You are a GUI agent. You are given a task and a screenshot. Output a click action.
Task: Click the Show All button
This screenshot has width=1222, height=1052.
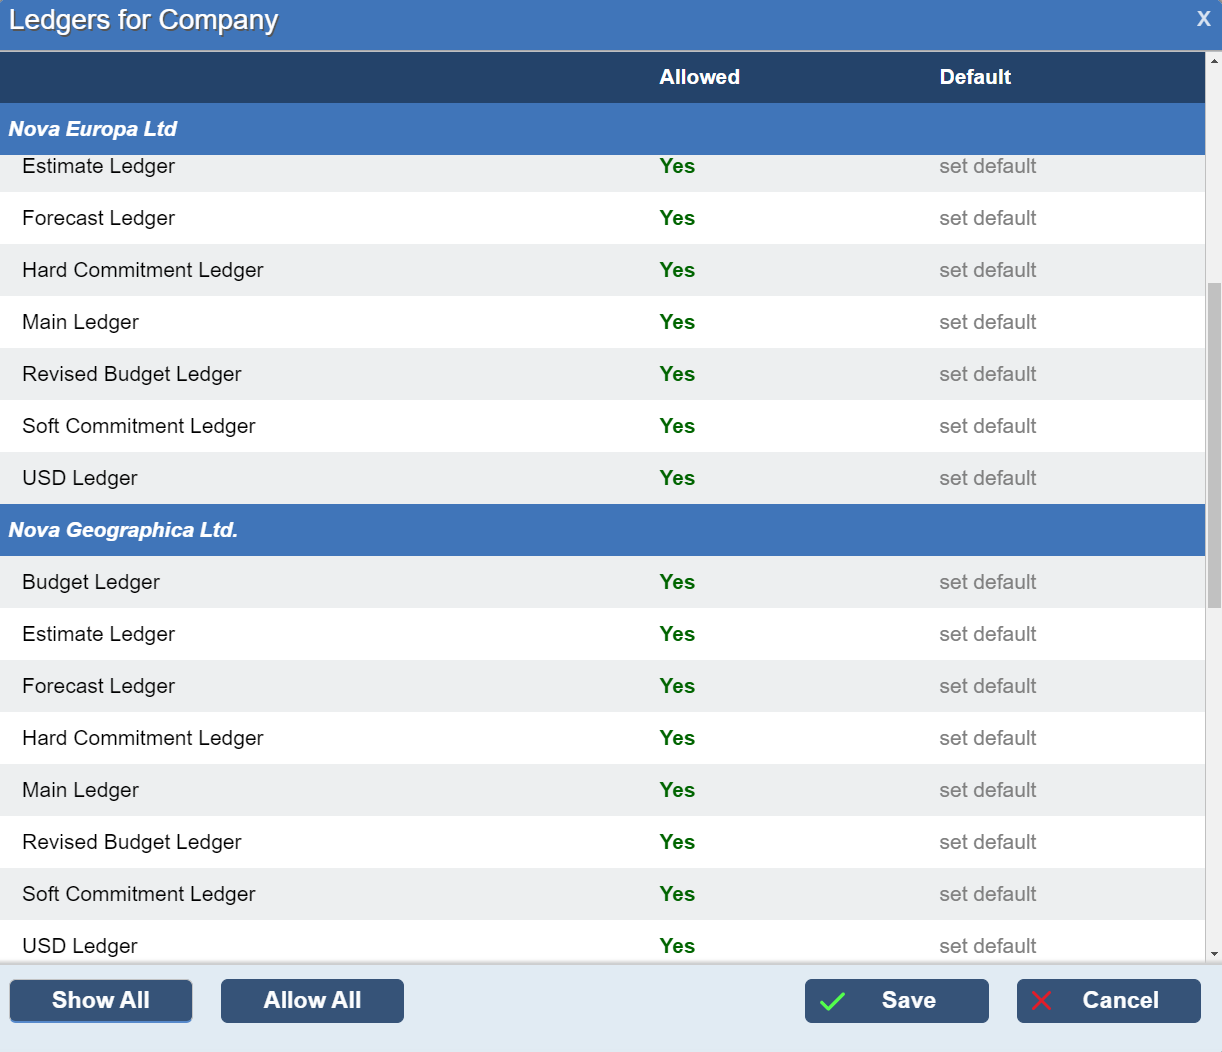point(101,1001)
